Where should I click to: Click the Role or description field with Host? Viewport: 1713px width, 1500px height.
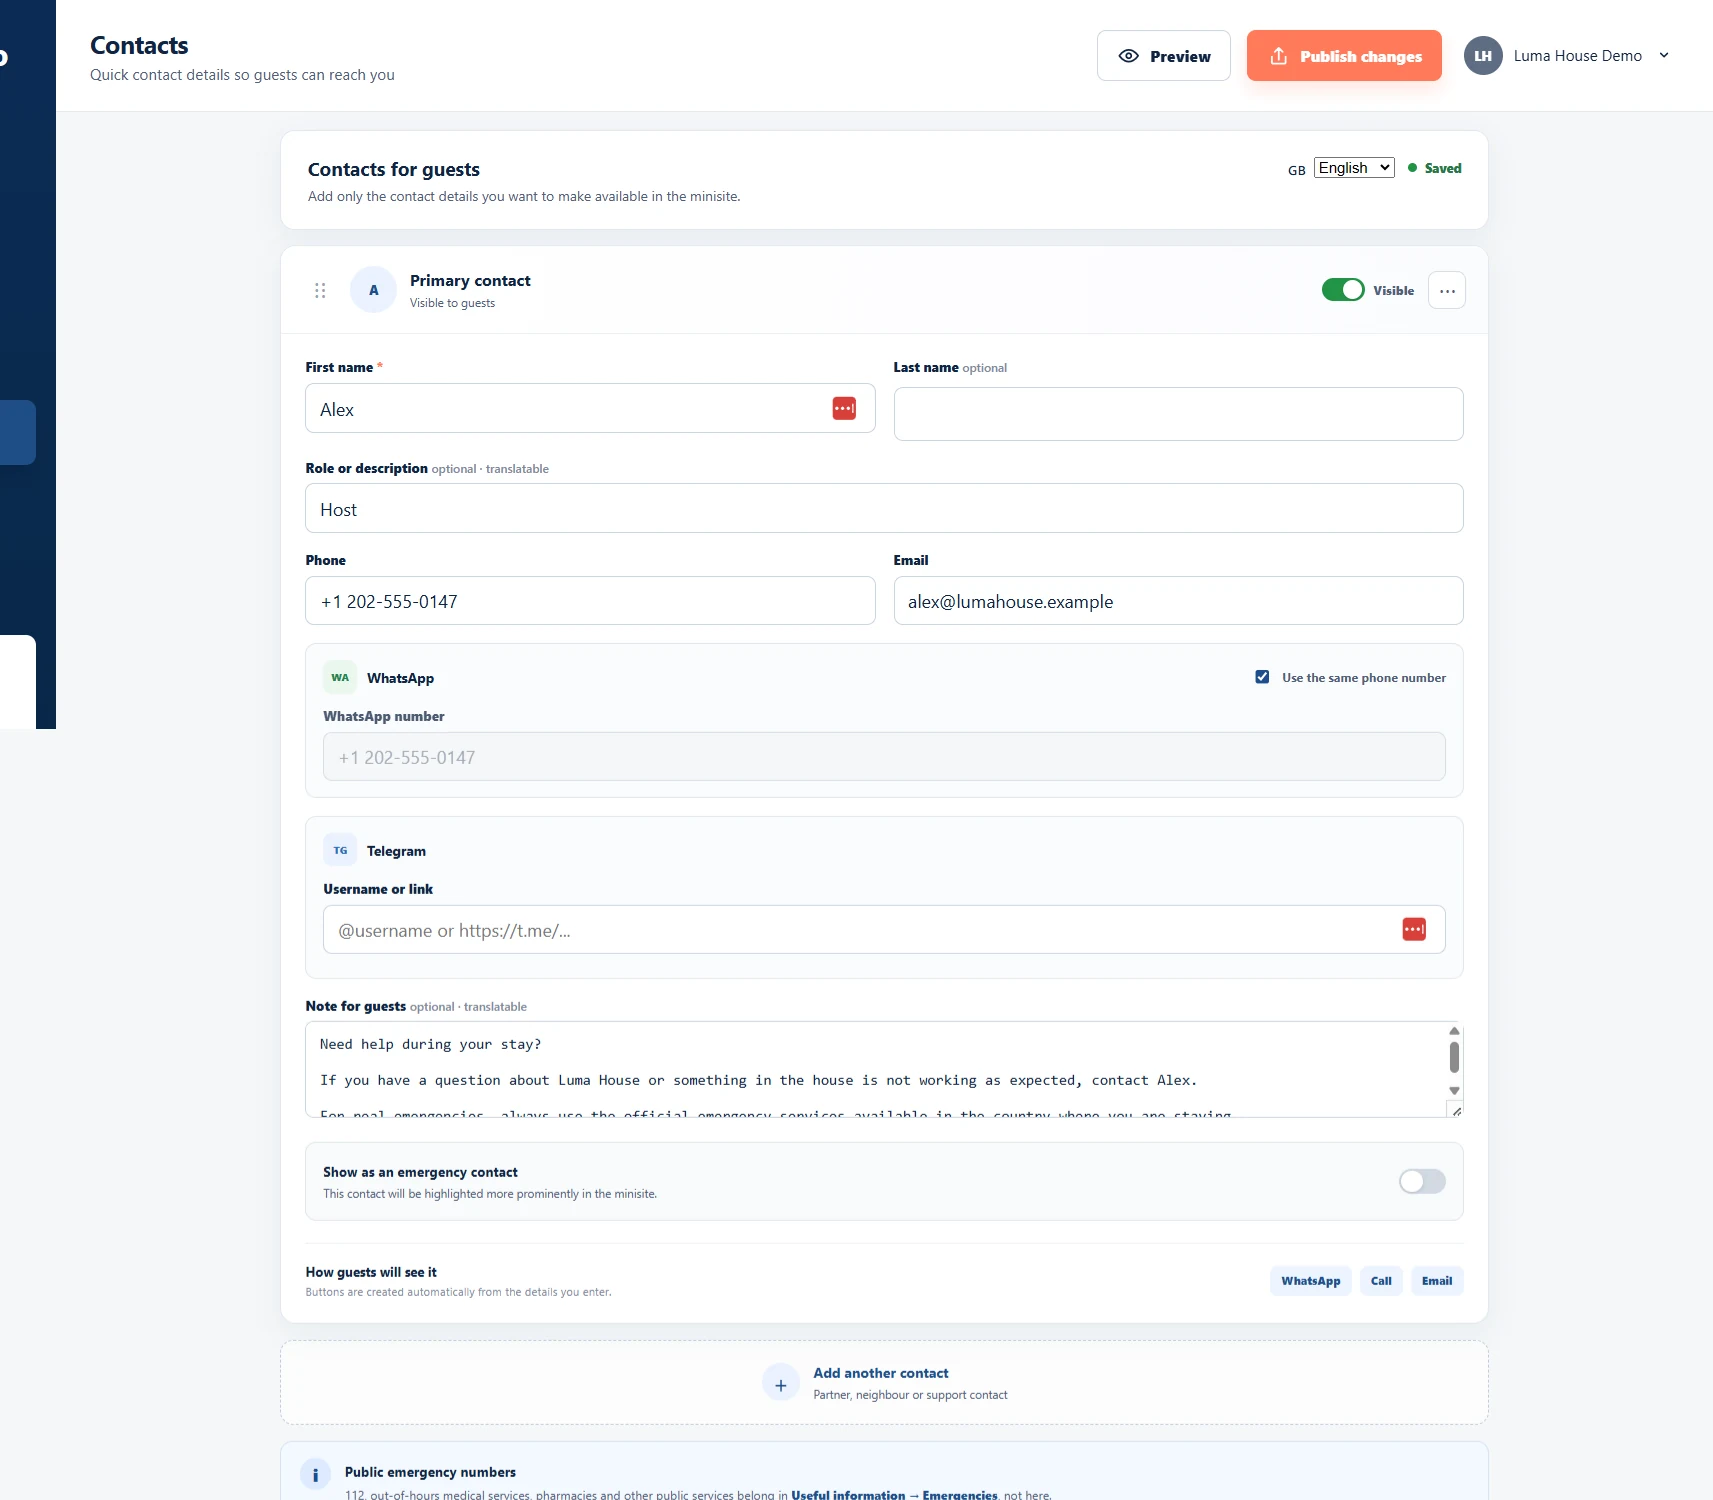pyautogui.click(x=884, y=508)
